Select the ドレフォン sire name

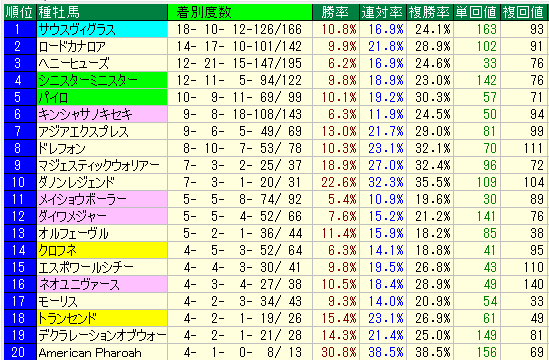point(62,148)
